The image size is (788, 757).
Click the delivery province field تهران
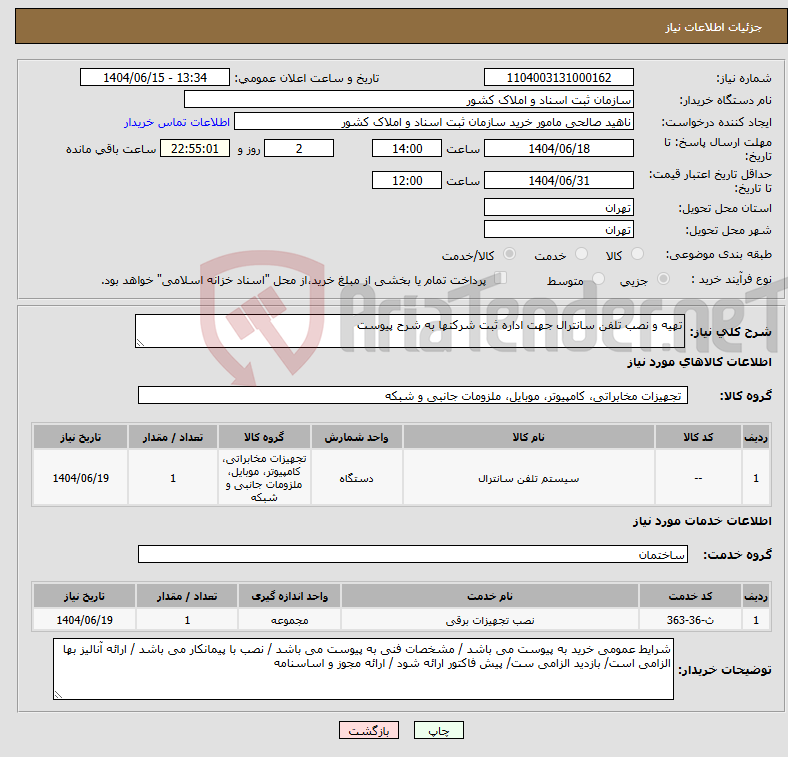(558, 207)
